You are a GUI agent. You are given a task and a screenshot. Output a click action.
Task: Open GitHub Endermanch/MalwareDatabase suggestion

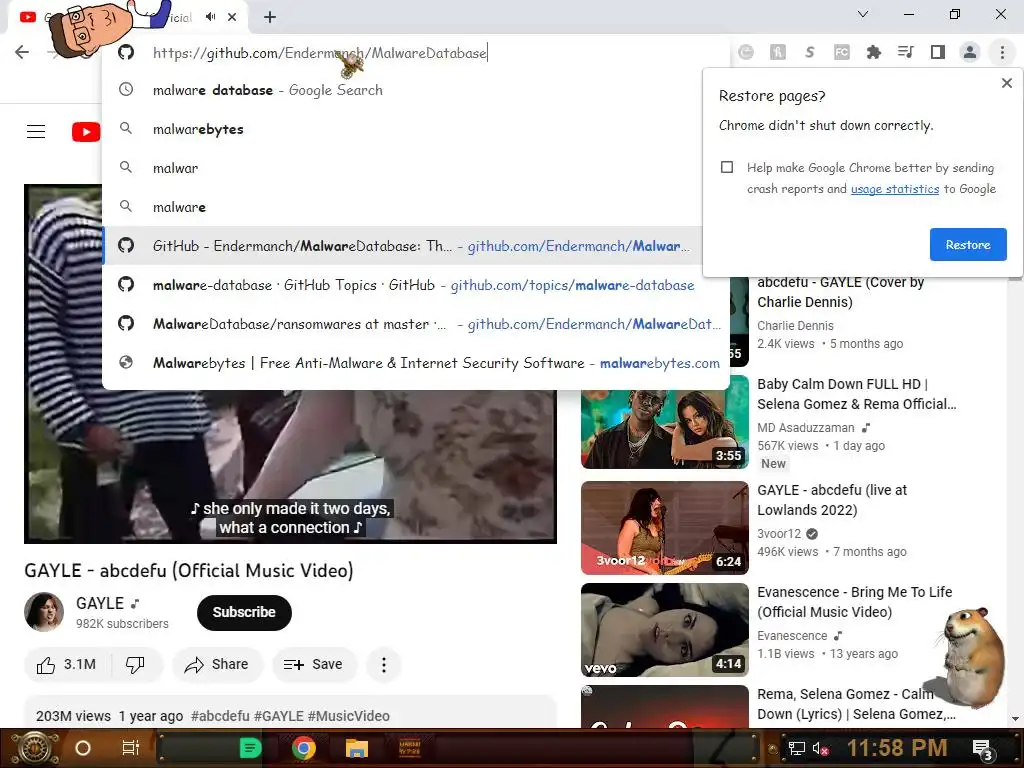415,246
